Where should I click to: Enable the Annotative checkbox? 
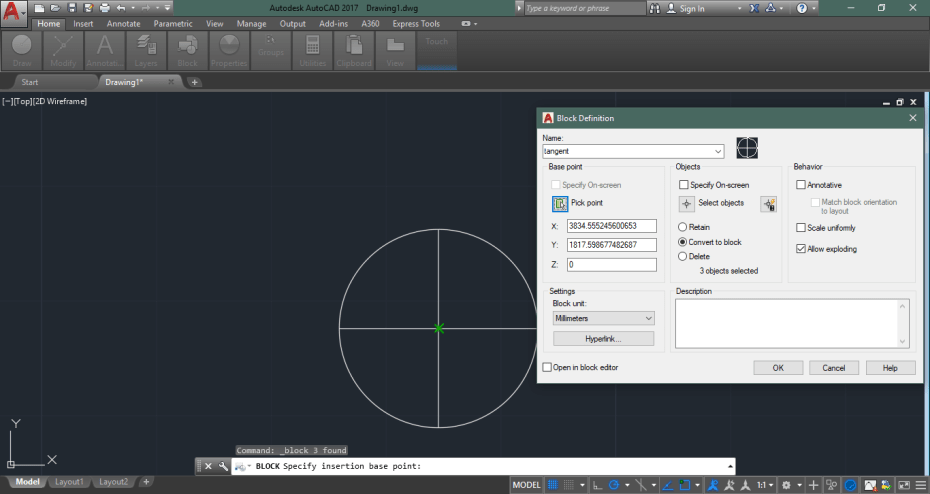801,185
